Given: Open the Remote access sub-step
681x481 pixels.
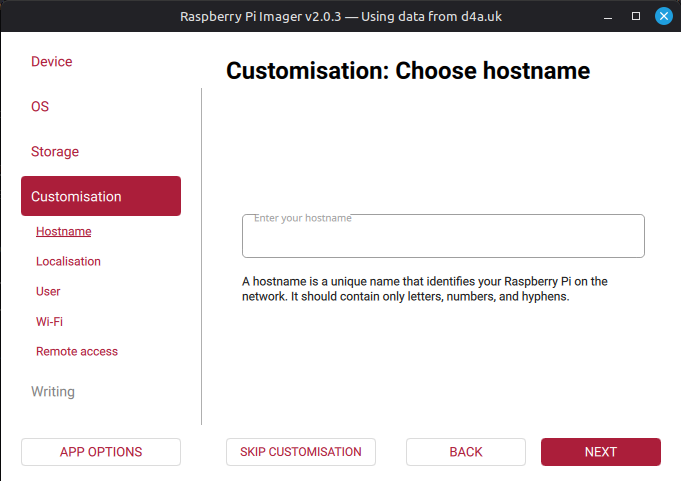Looking at the screenshot, I should pyautogui.click(x=77, y=352).
